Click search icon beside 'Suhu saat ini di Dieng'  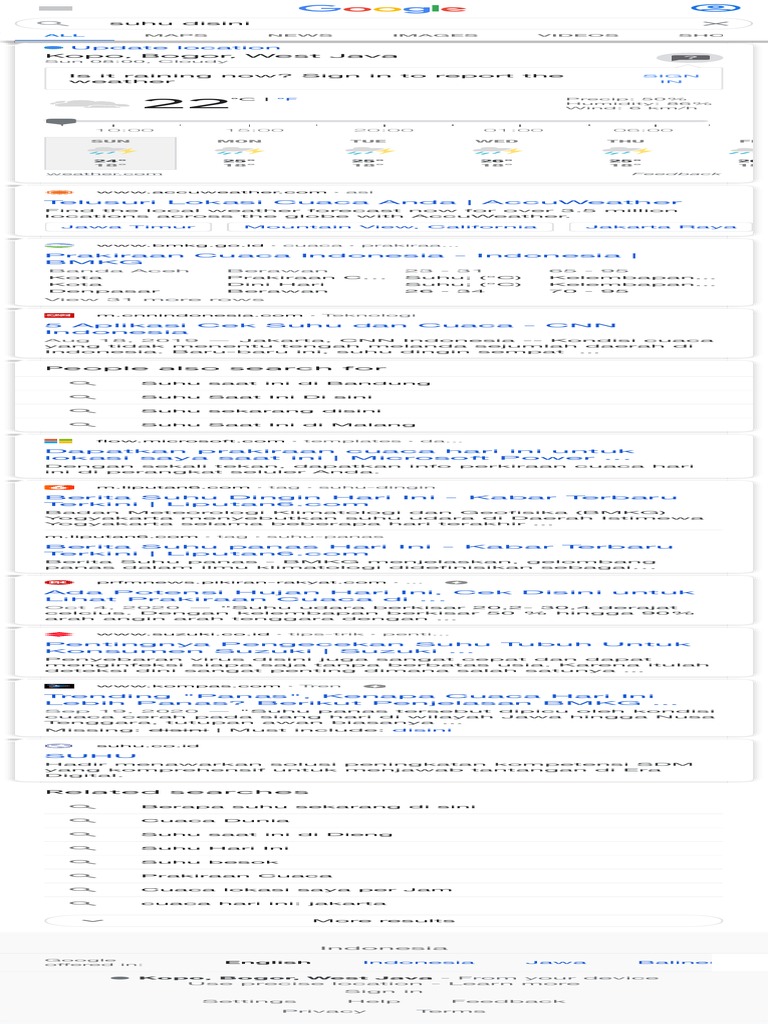pos(83,835)
